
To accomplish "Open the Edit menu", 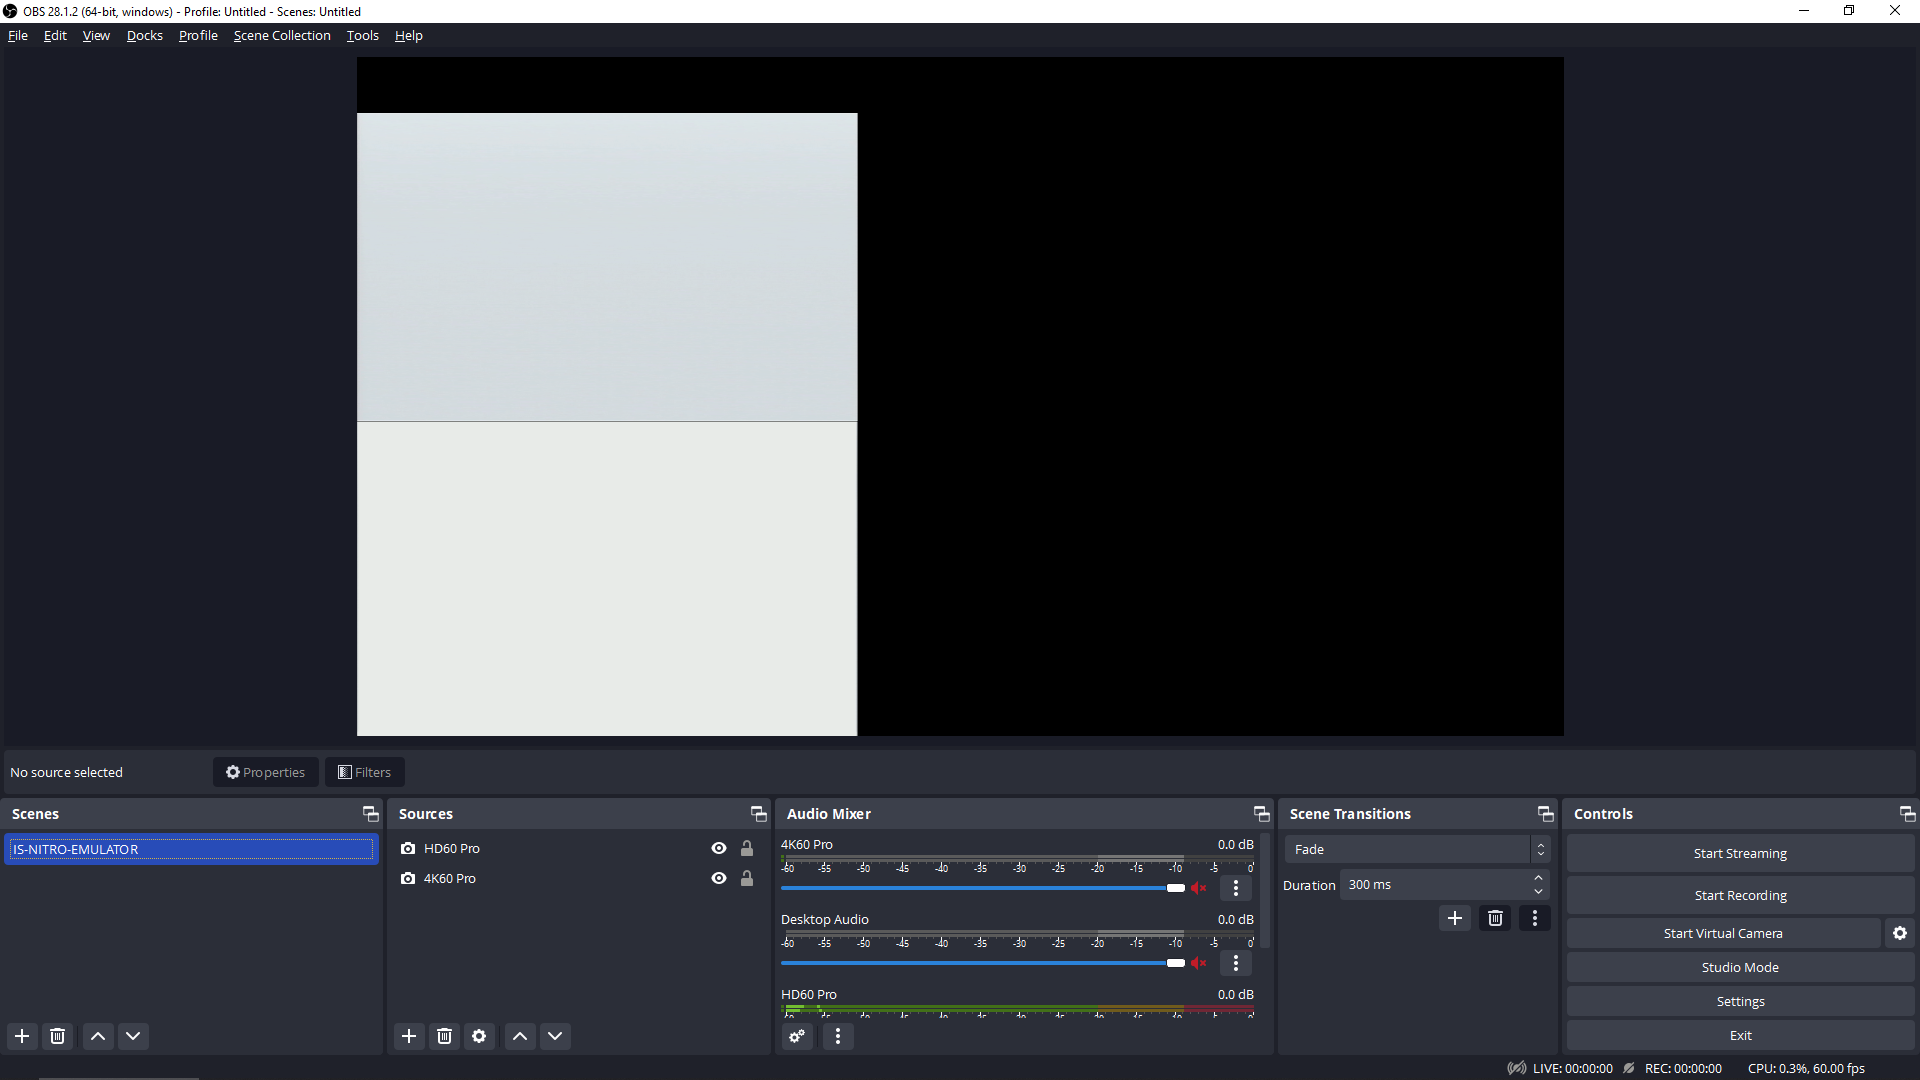I will pos(55,35).
